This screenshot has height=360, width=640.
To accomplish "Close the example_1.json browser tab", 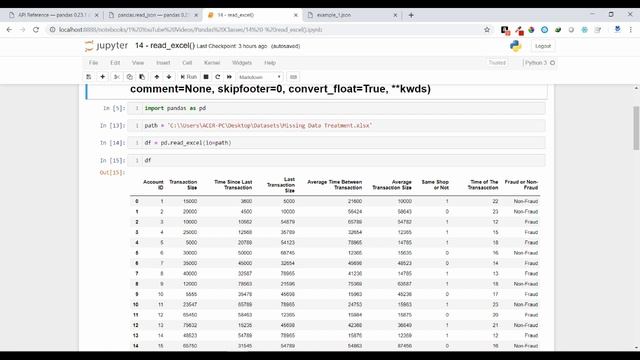I will coord(395,15).
